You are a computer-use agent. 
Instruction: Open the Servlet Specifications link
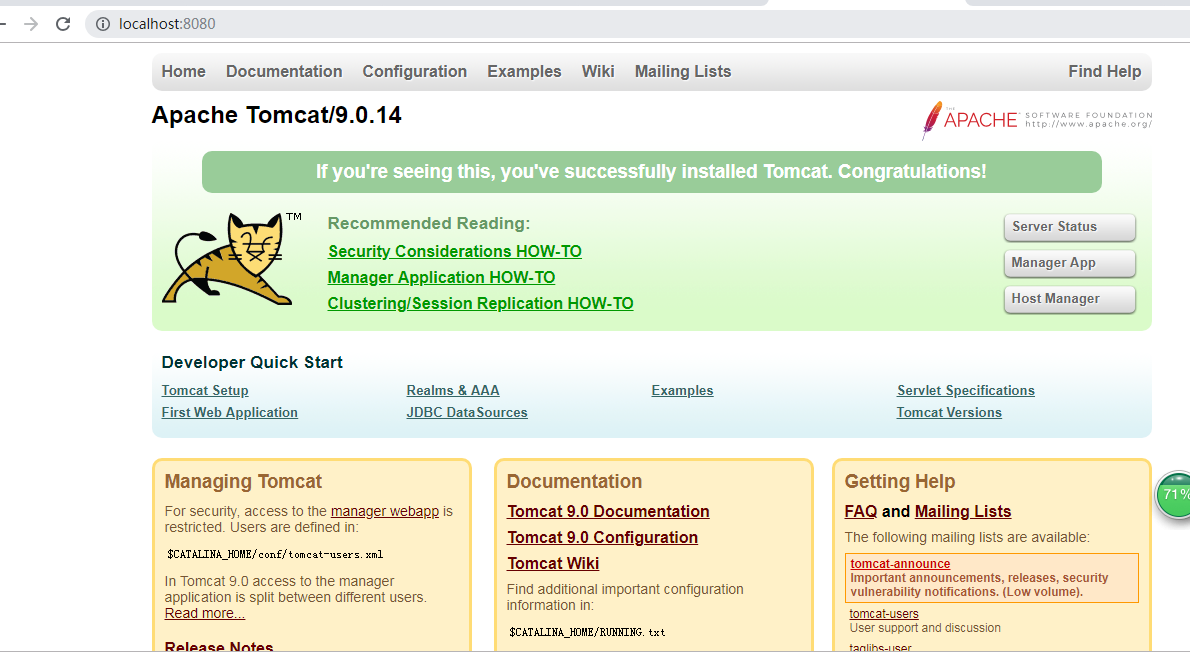(x=965, y=390)
